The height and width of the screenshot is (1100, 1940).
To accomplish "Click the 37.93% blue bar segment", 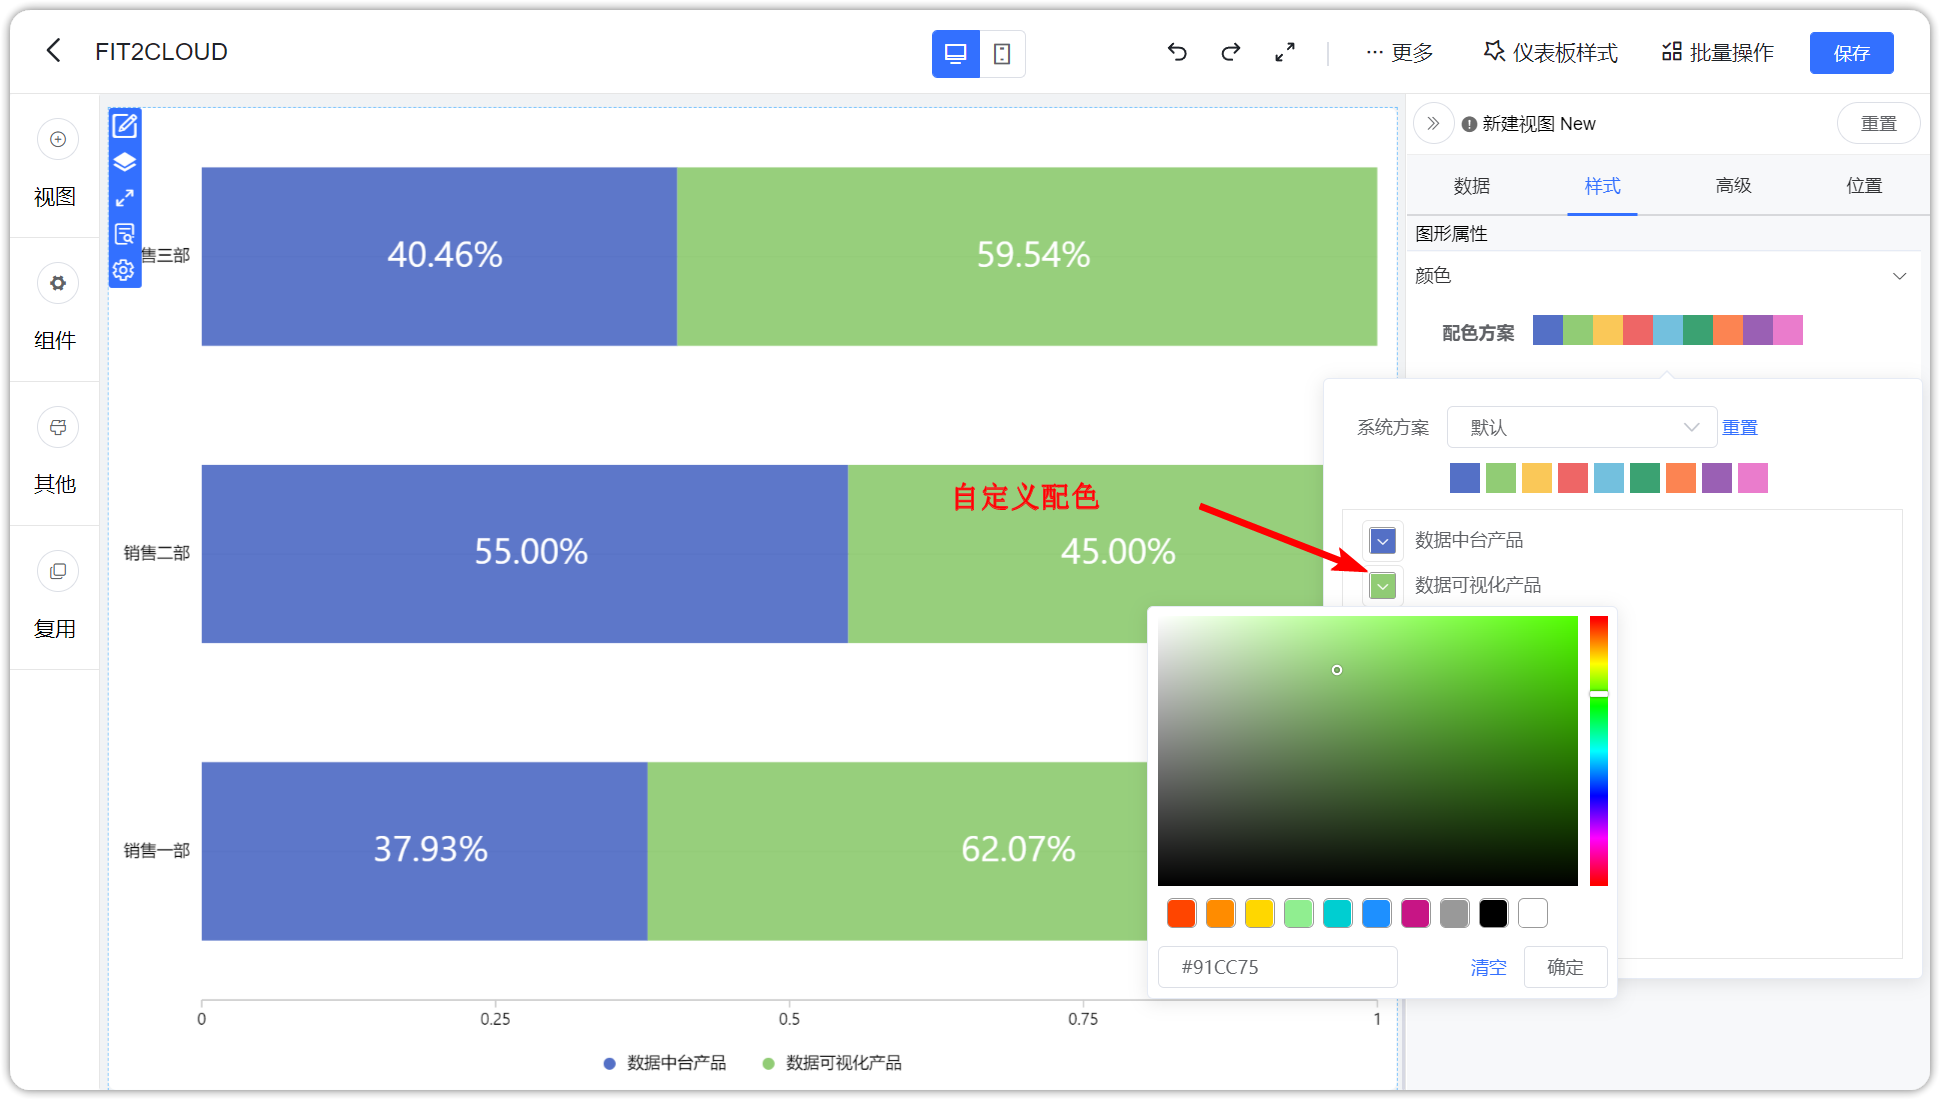I will point(425,851).
